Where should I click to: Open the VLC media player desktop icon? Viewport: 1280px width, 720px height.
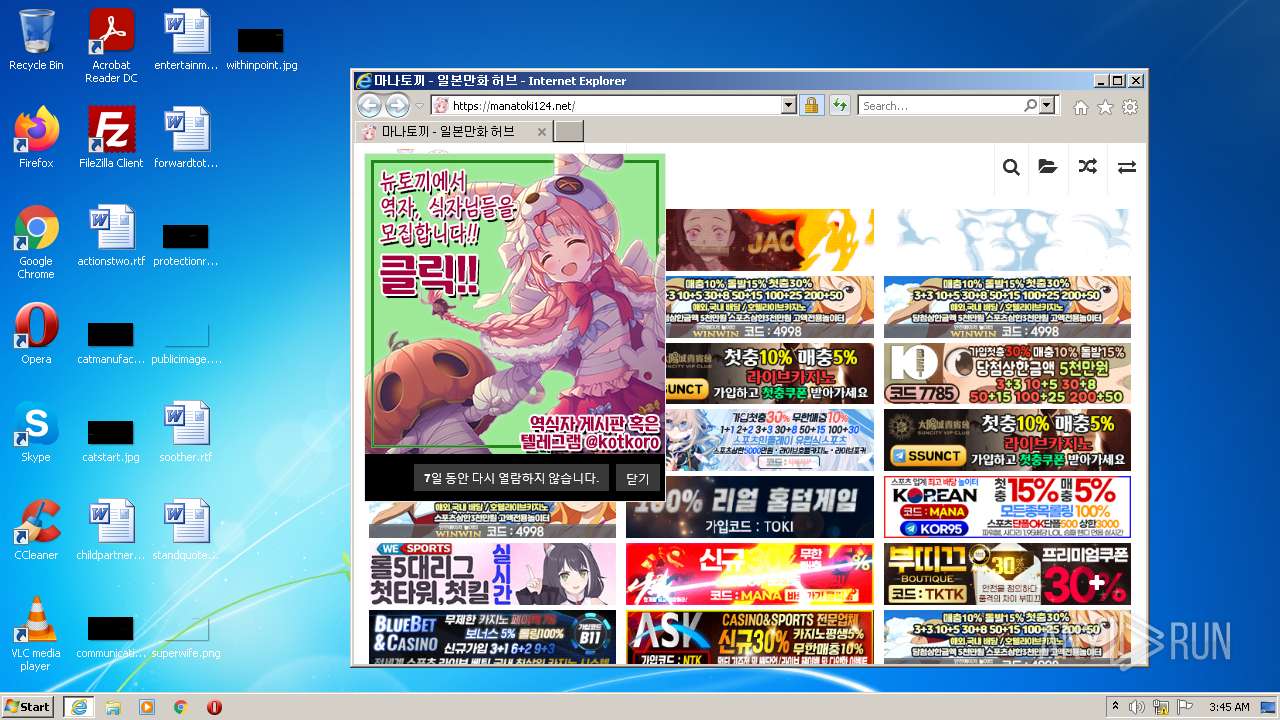36,634
